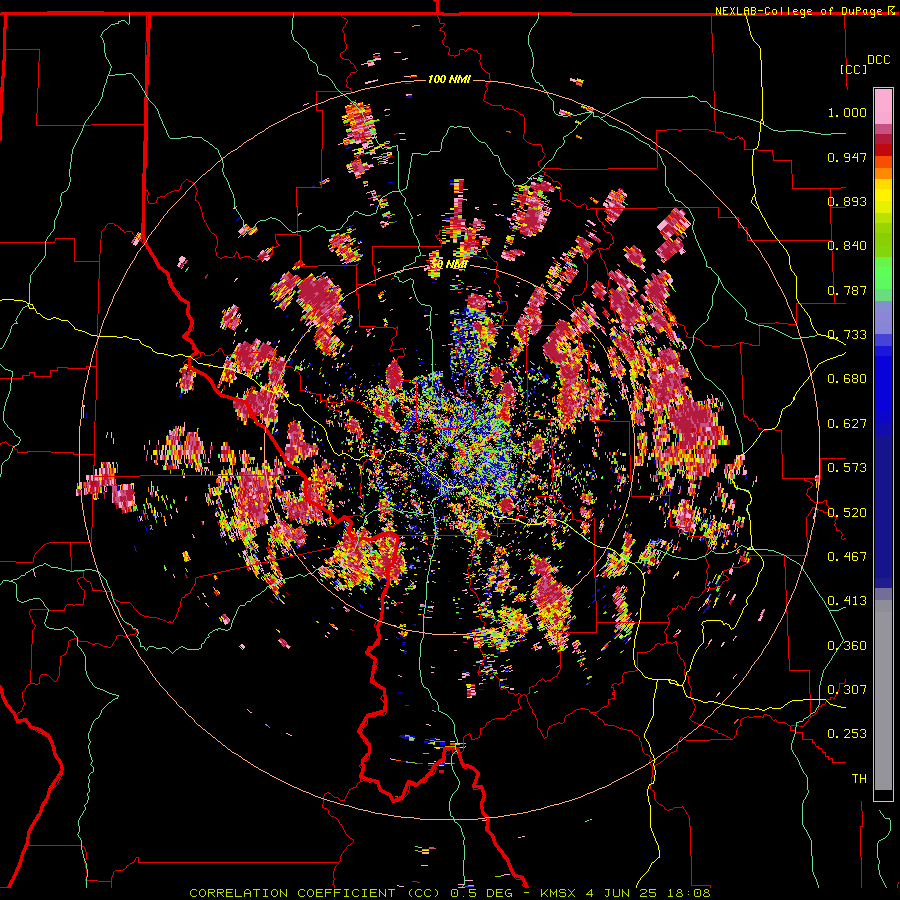Image resolution: width=900 pixels, height=900 pixels.
Task: Pick the gray color bar segment
Action: (883, 695)
